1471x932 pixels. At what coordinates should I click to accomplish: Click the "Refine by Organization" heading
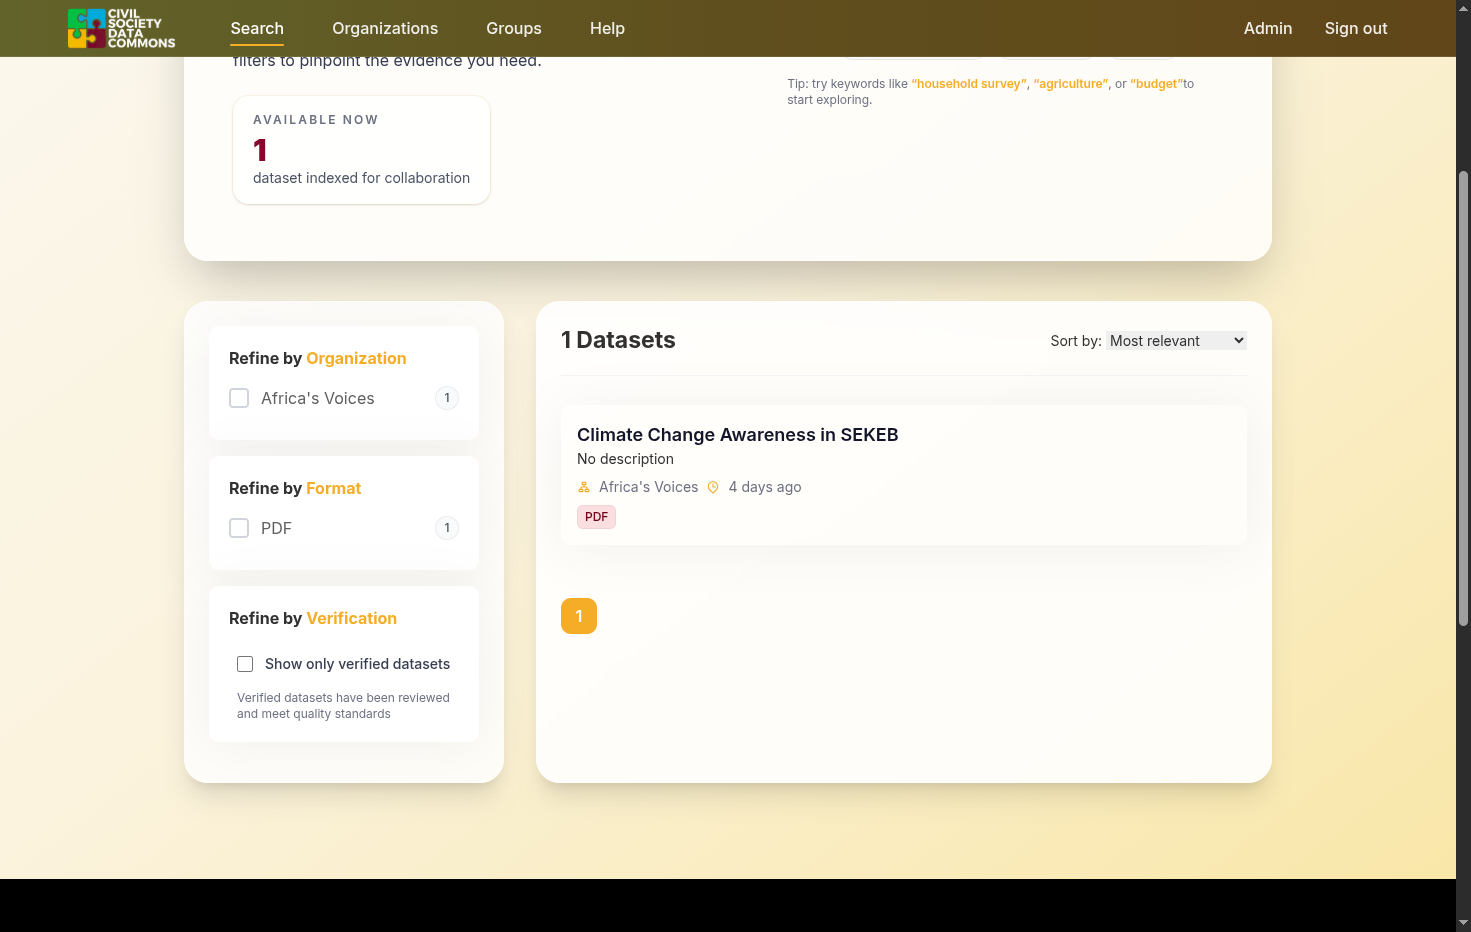(318, 358)
